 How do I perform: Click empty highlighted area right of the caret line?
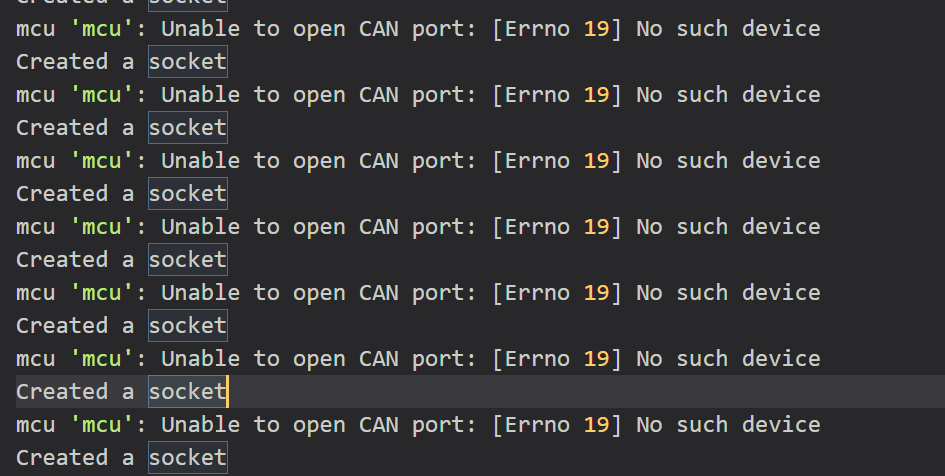pyautogui.click(x=585, y=392)
